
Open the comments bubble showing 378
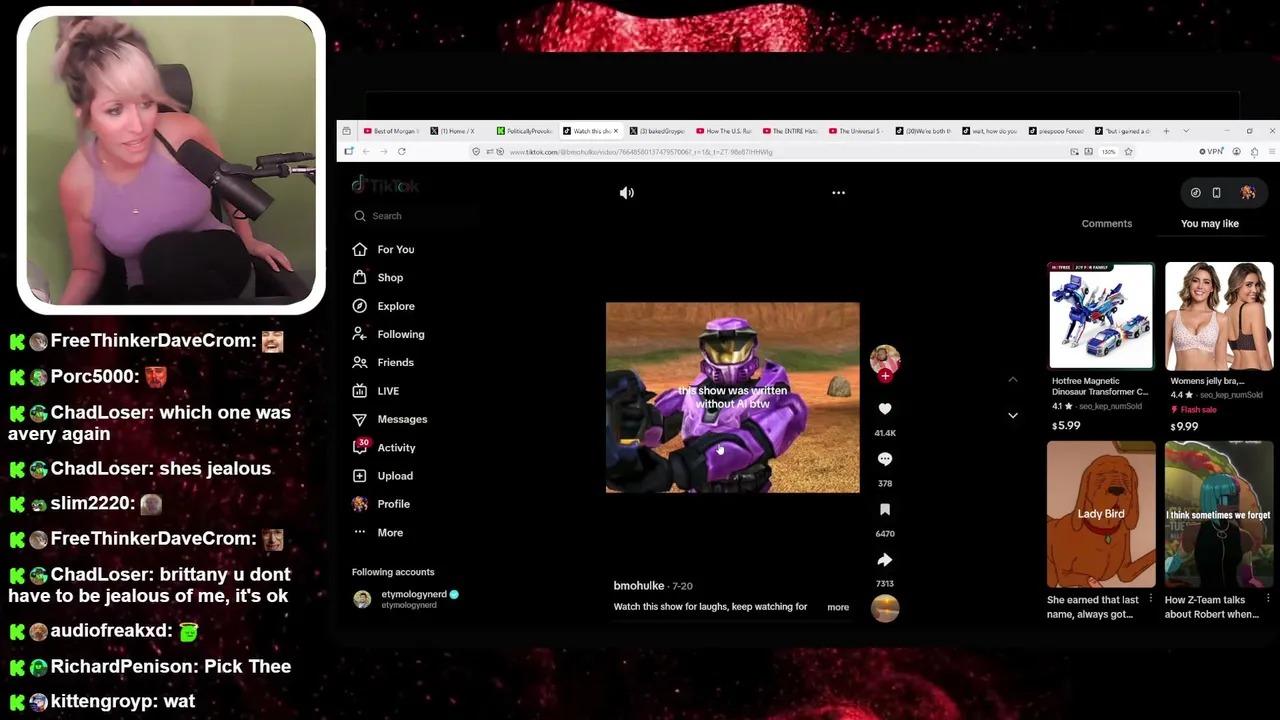pos(885,459)
